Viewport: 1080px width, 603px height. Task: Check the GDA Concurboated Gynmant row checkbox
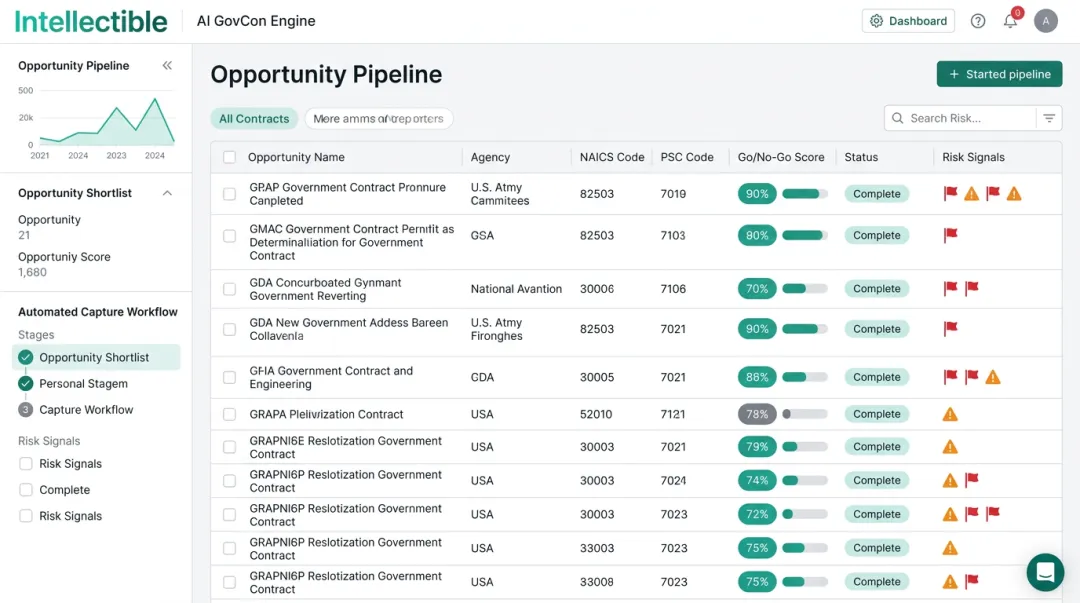pyautogui.click(x=229, y=289)
